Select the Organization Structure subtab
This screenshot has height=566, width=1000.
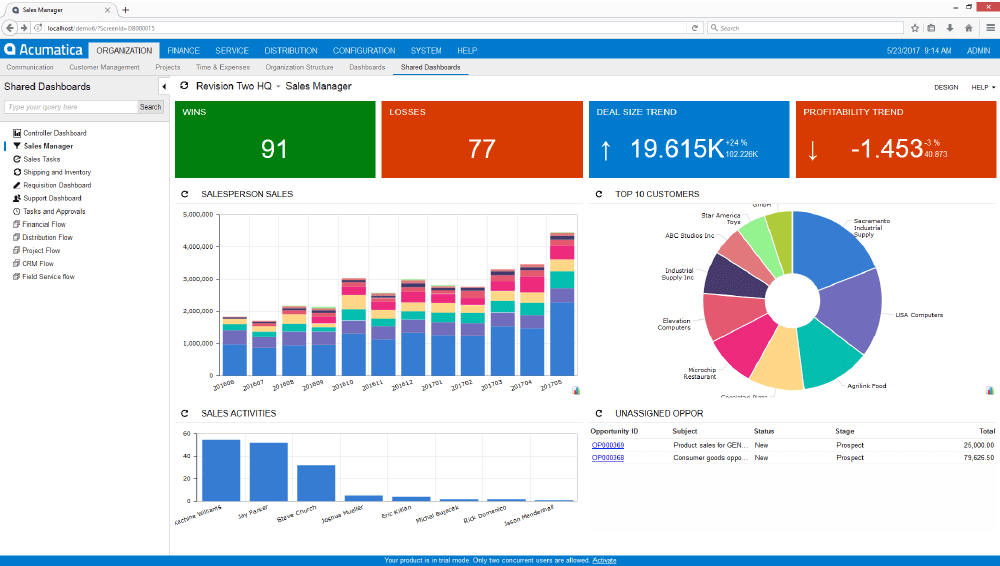pyautogui.click(x=299, y=67)
